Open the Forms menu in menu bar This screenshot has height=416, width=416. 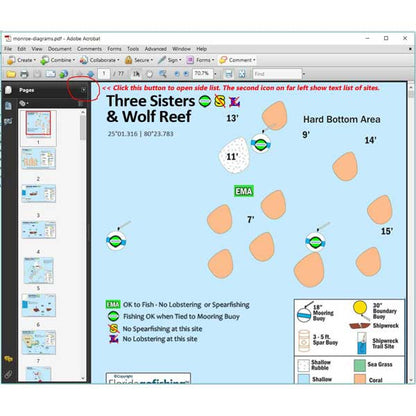click(114, 49)
